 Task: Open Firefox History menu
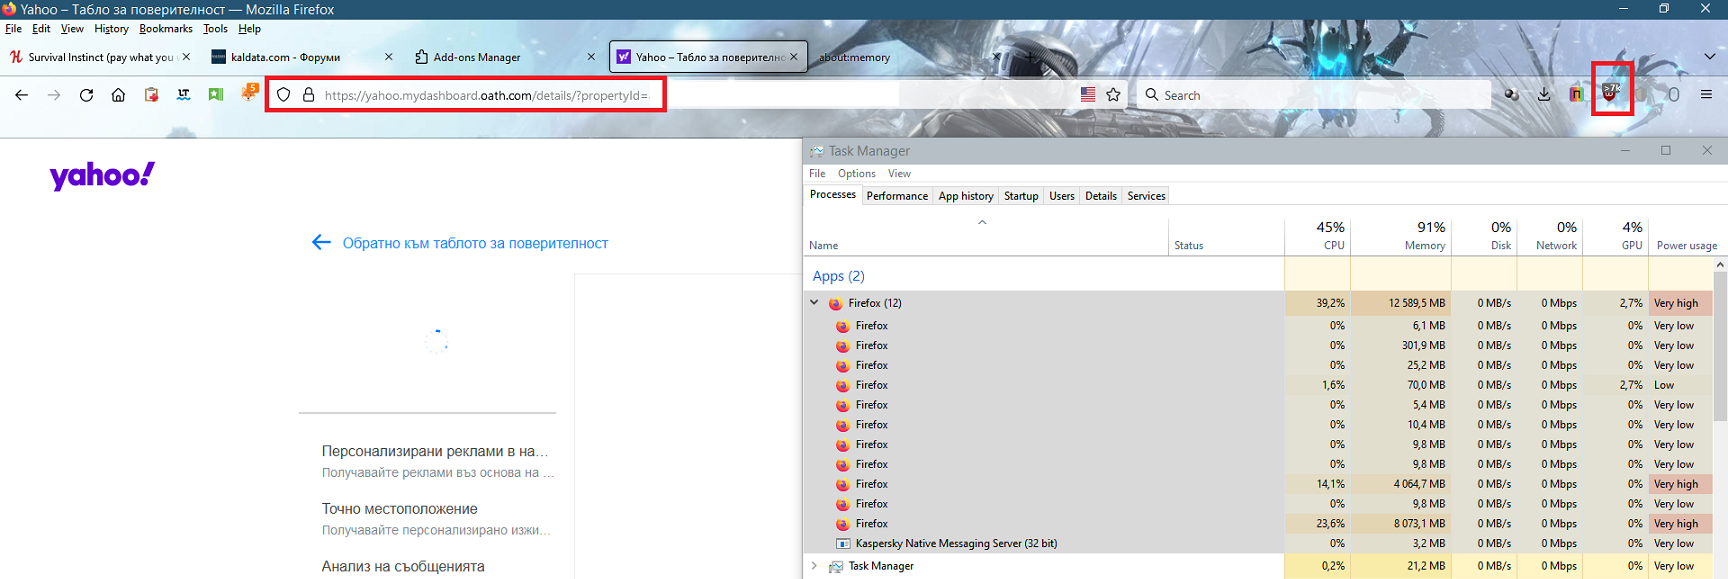111,29
